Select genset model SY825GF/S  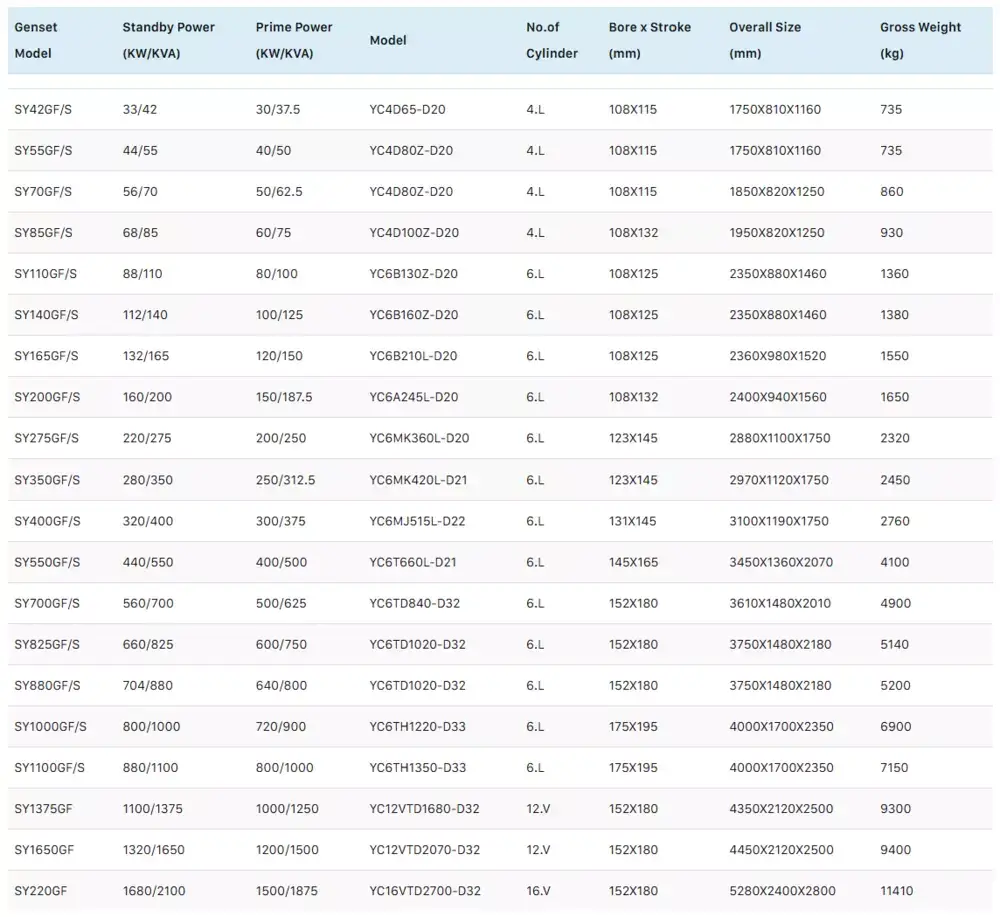47,644
